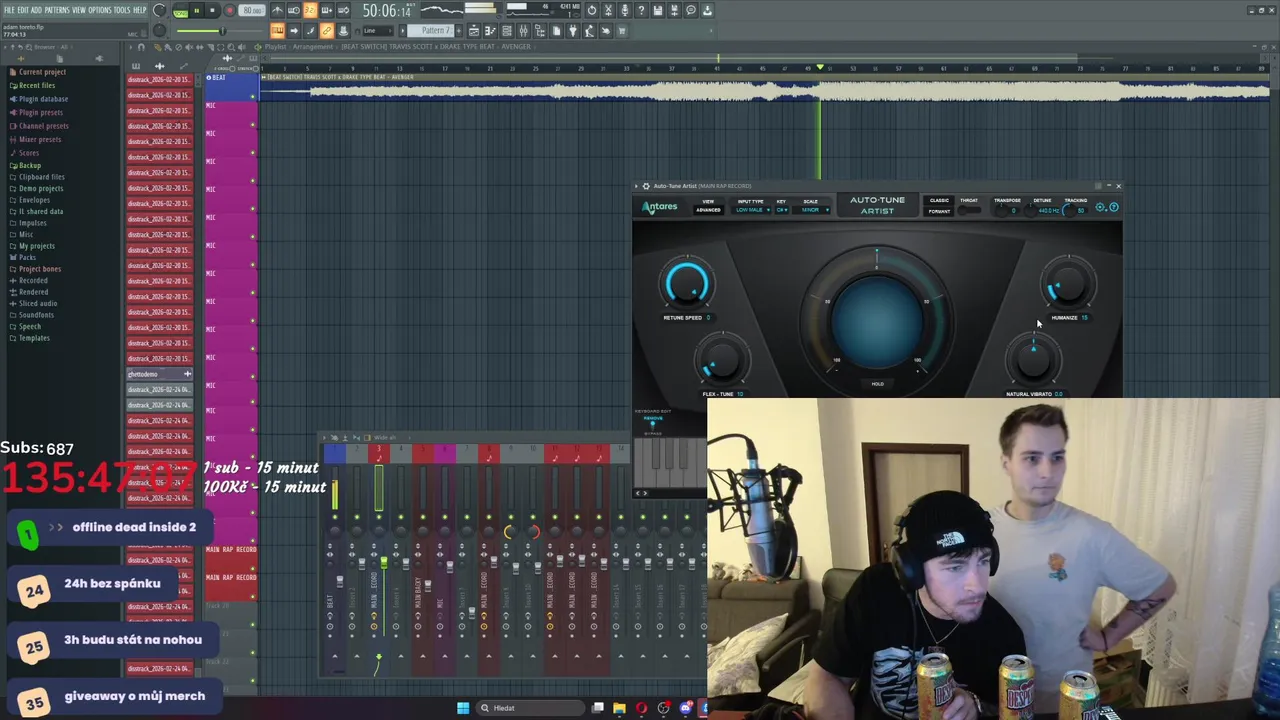Open plugin window options gear in title bar
The height and width of the screenshot is (720, 1280).
646,186
